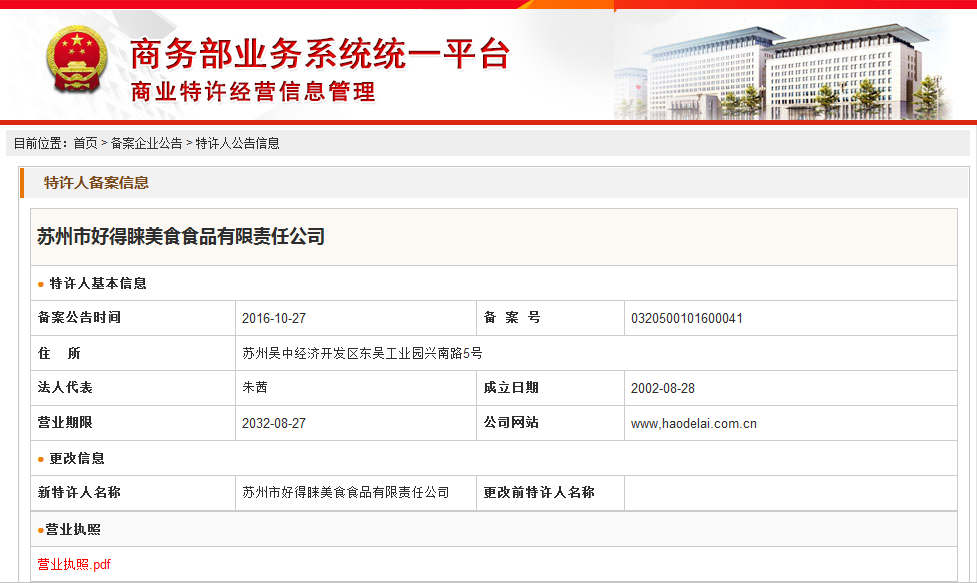Image resolution: width=977 pixels, height=583 pixels.
Task: Click 特许人公告信息 in the breadcrumb
Action: 237,143
